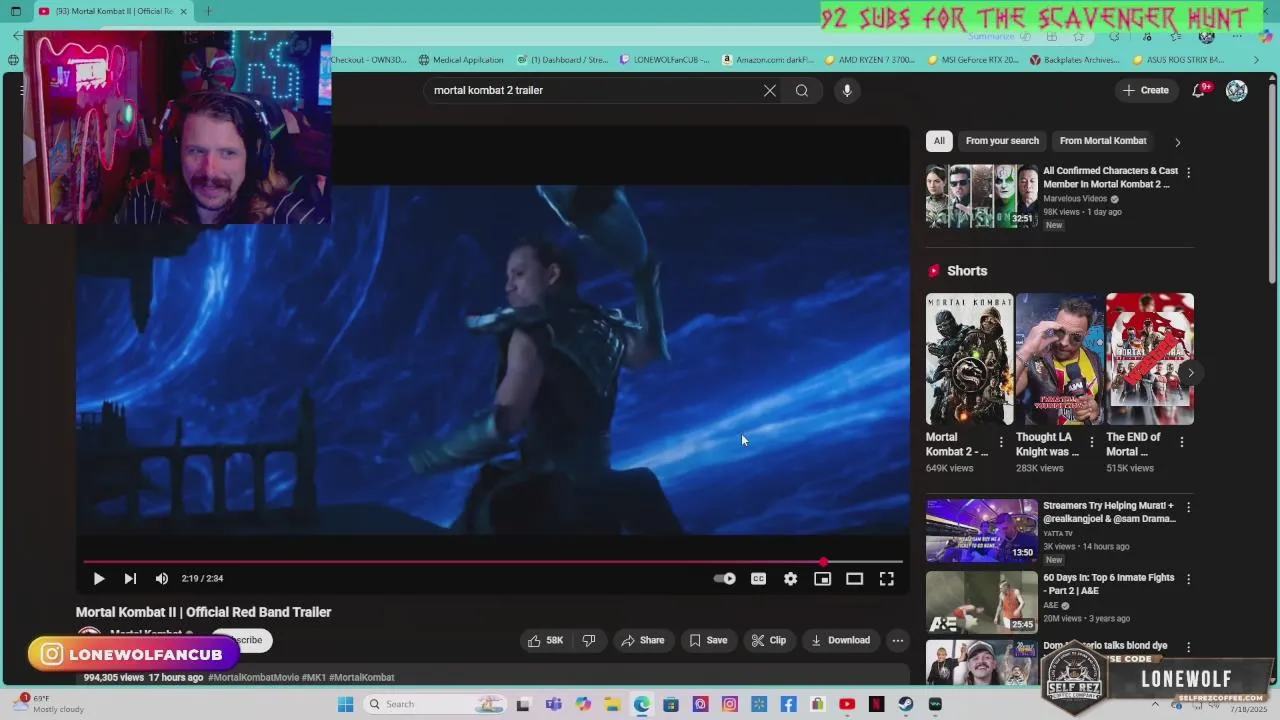
Task: Focus the YouTube search box
Action: 593,90
